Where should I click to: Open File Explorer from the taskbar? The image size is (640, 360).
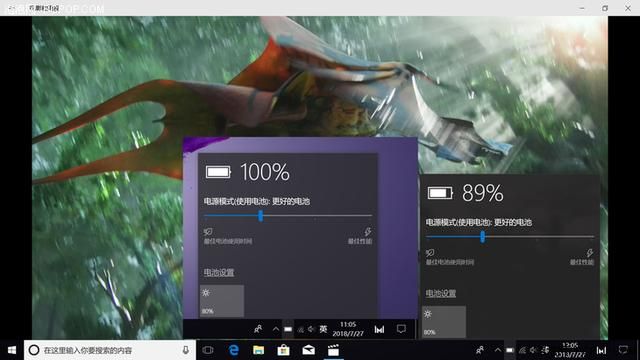[259, 350]
